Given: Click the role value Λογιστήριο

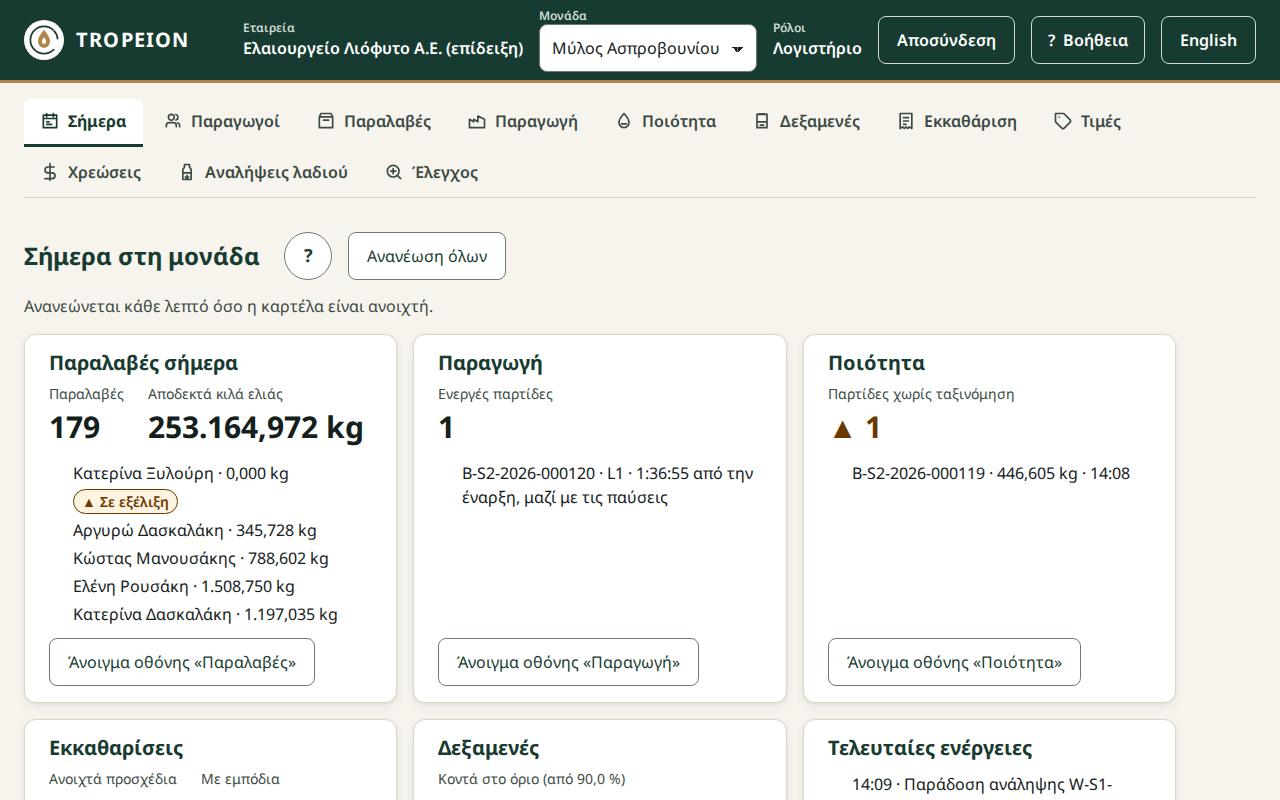Looking at the screenshot, I should (x=817, y=48).
